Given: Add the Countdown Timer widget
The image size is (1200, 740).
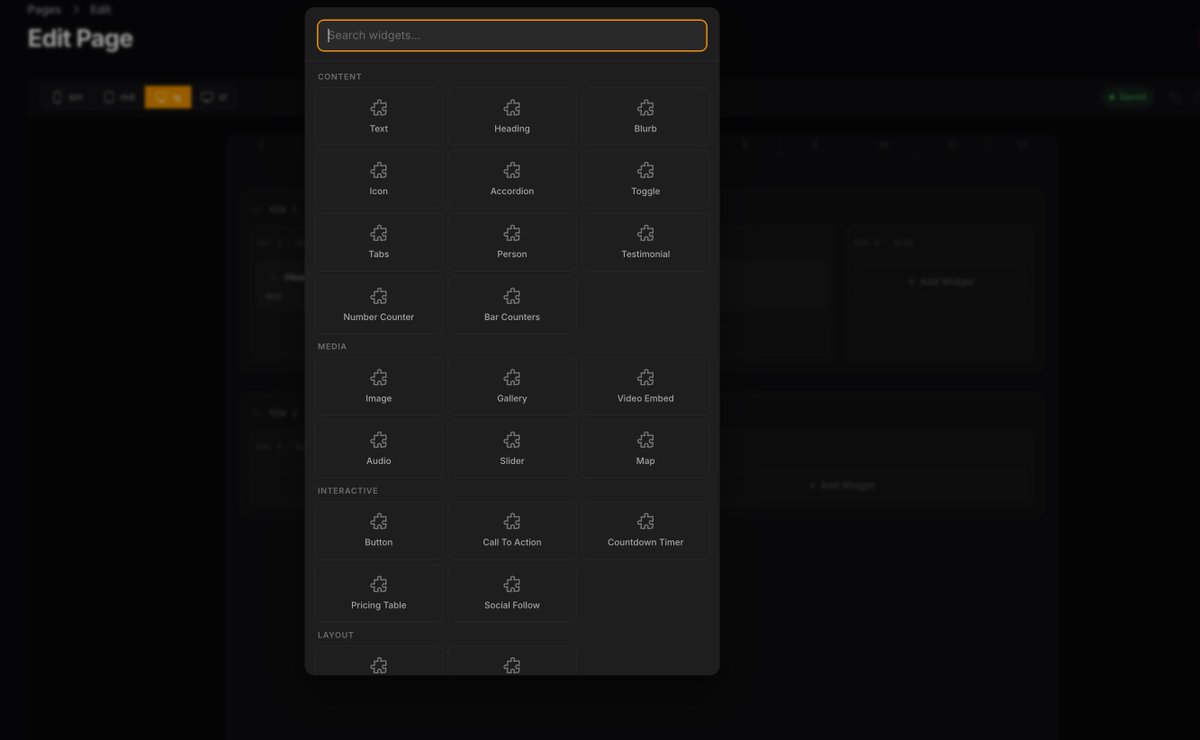Looking at the screenshot, I should (x=646, y=530).
